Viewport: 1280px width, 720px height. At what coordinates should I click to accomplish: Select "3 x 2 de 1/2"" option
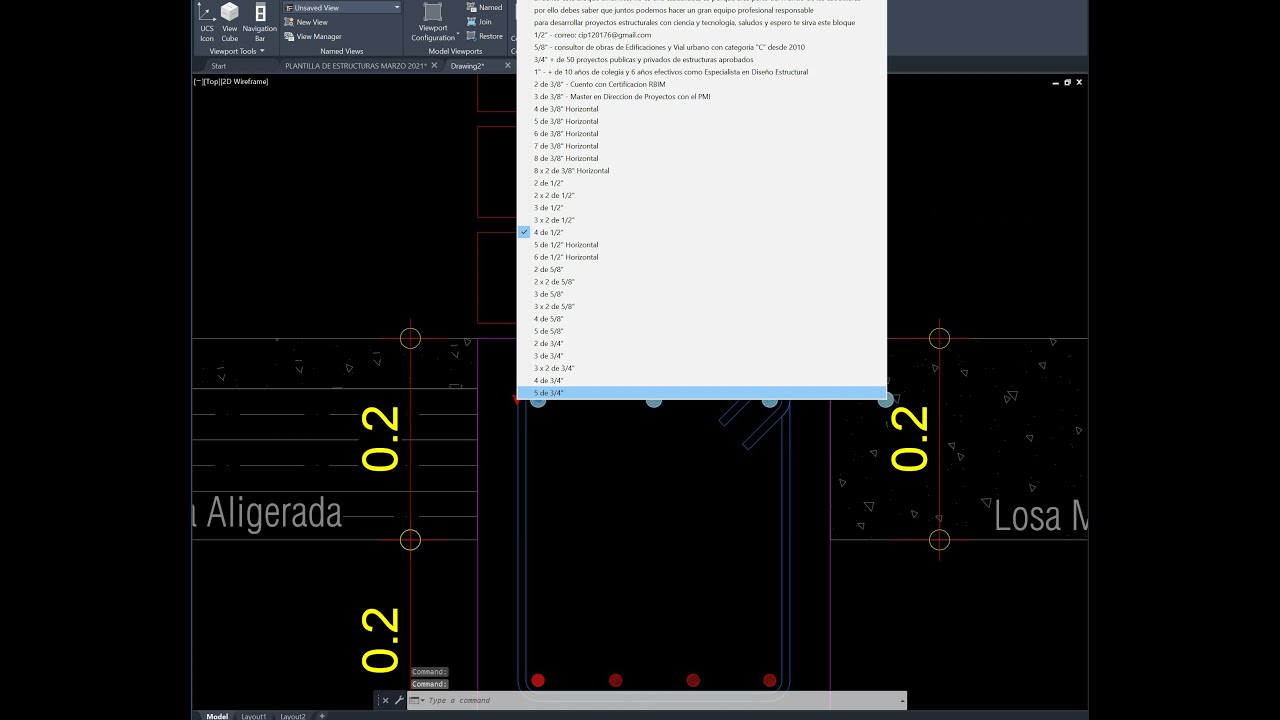(x=701, y=220)
